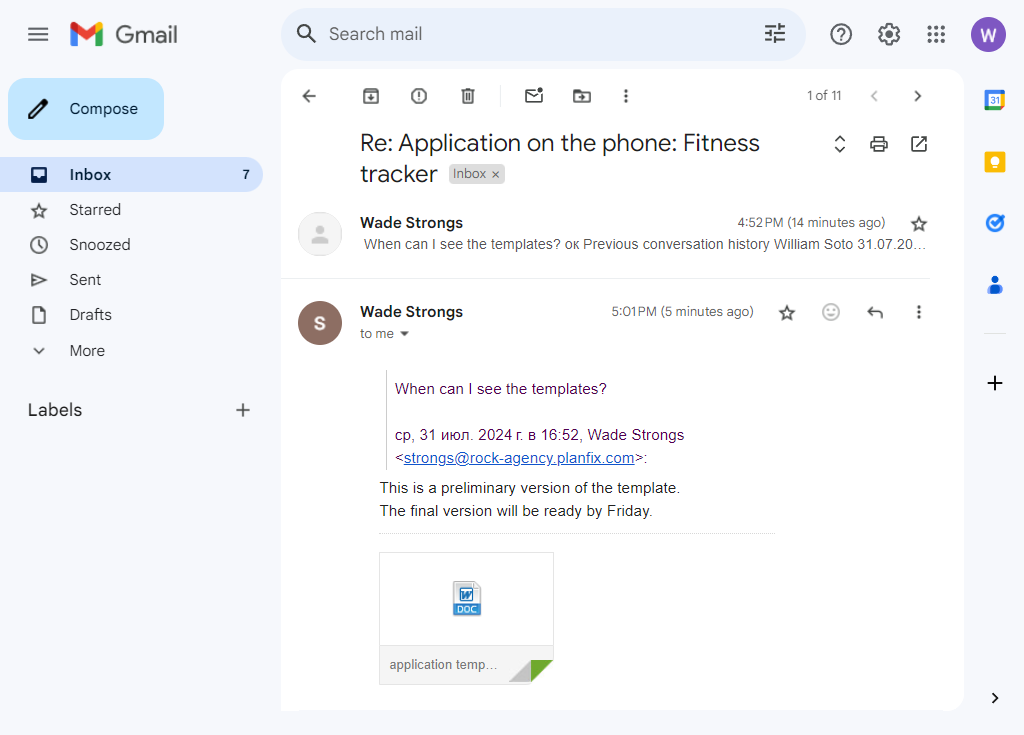Image resolution: width=1024 pixels, height=735 pixels.
Task: Open the Google Keep side panel
Action: [x=995, y=162]
